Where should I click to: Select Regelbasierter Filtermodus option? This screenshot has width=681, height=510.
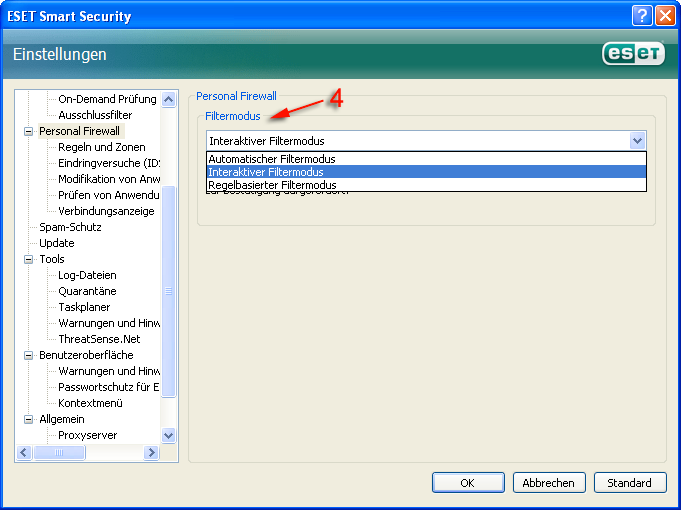426,185
